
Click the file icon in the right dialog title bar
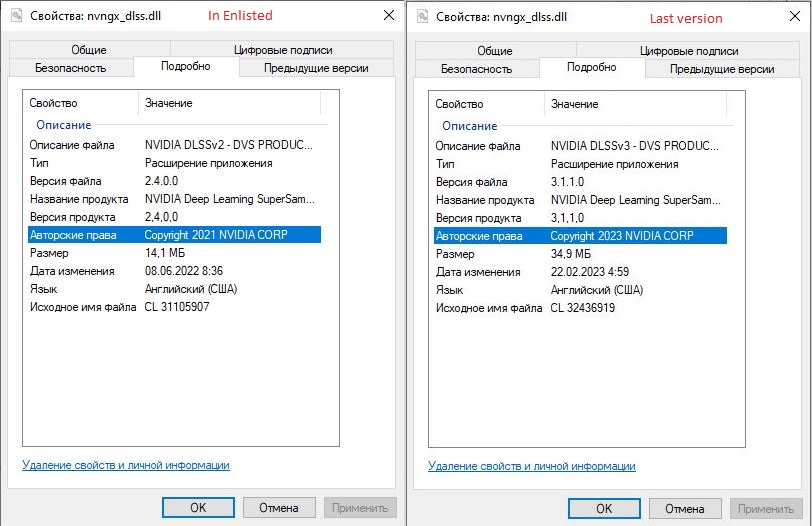[x=422, y=16]
